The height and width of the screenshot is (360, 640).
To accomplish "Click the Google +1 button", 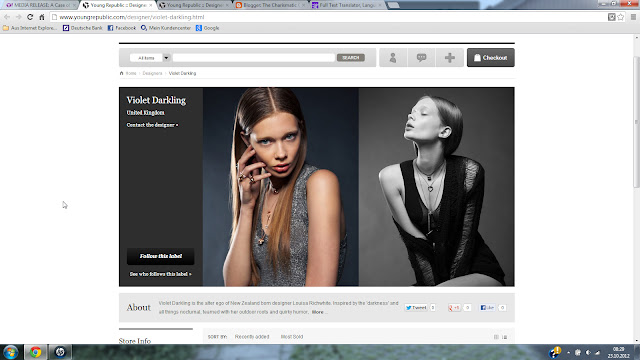I will pyautogui.click(x=454, y=308).
